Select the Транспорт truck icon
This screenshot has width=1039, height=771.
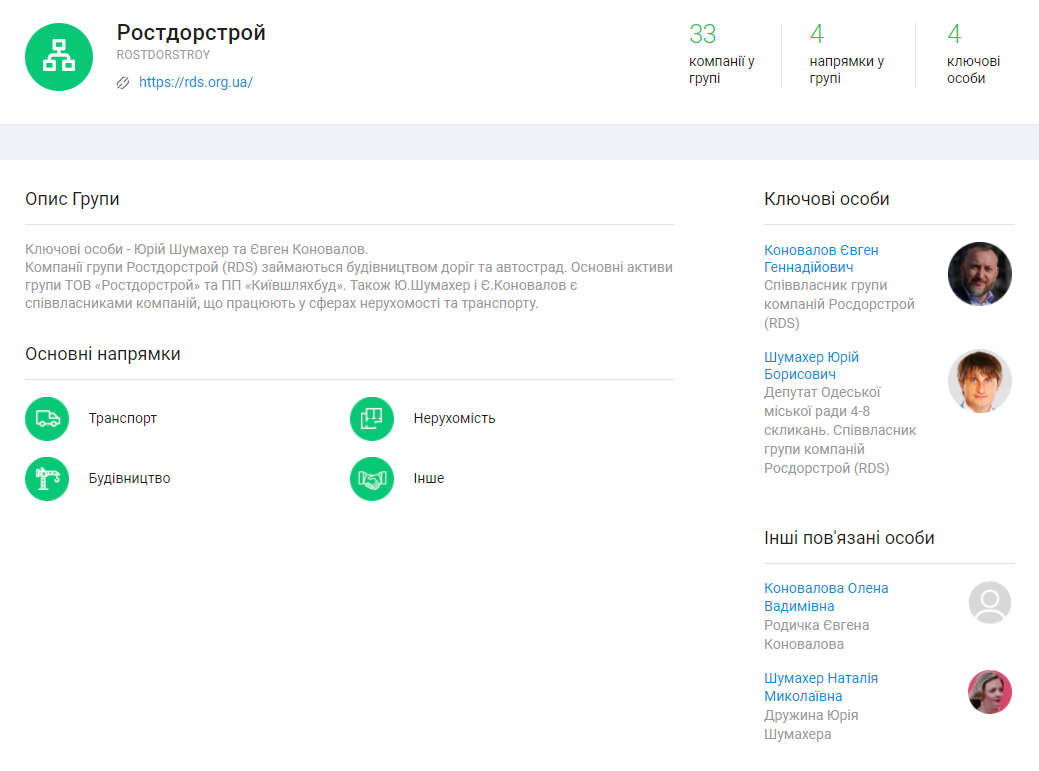pos(47,419)
